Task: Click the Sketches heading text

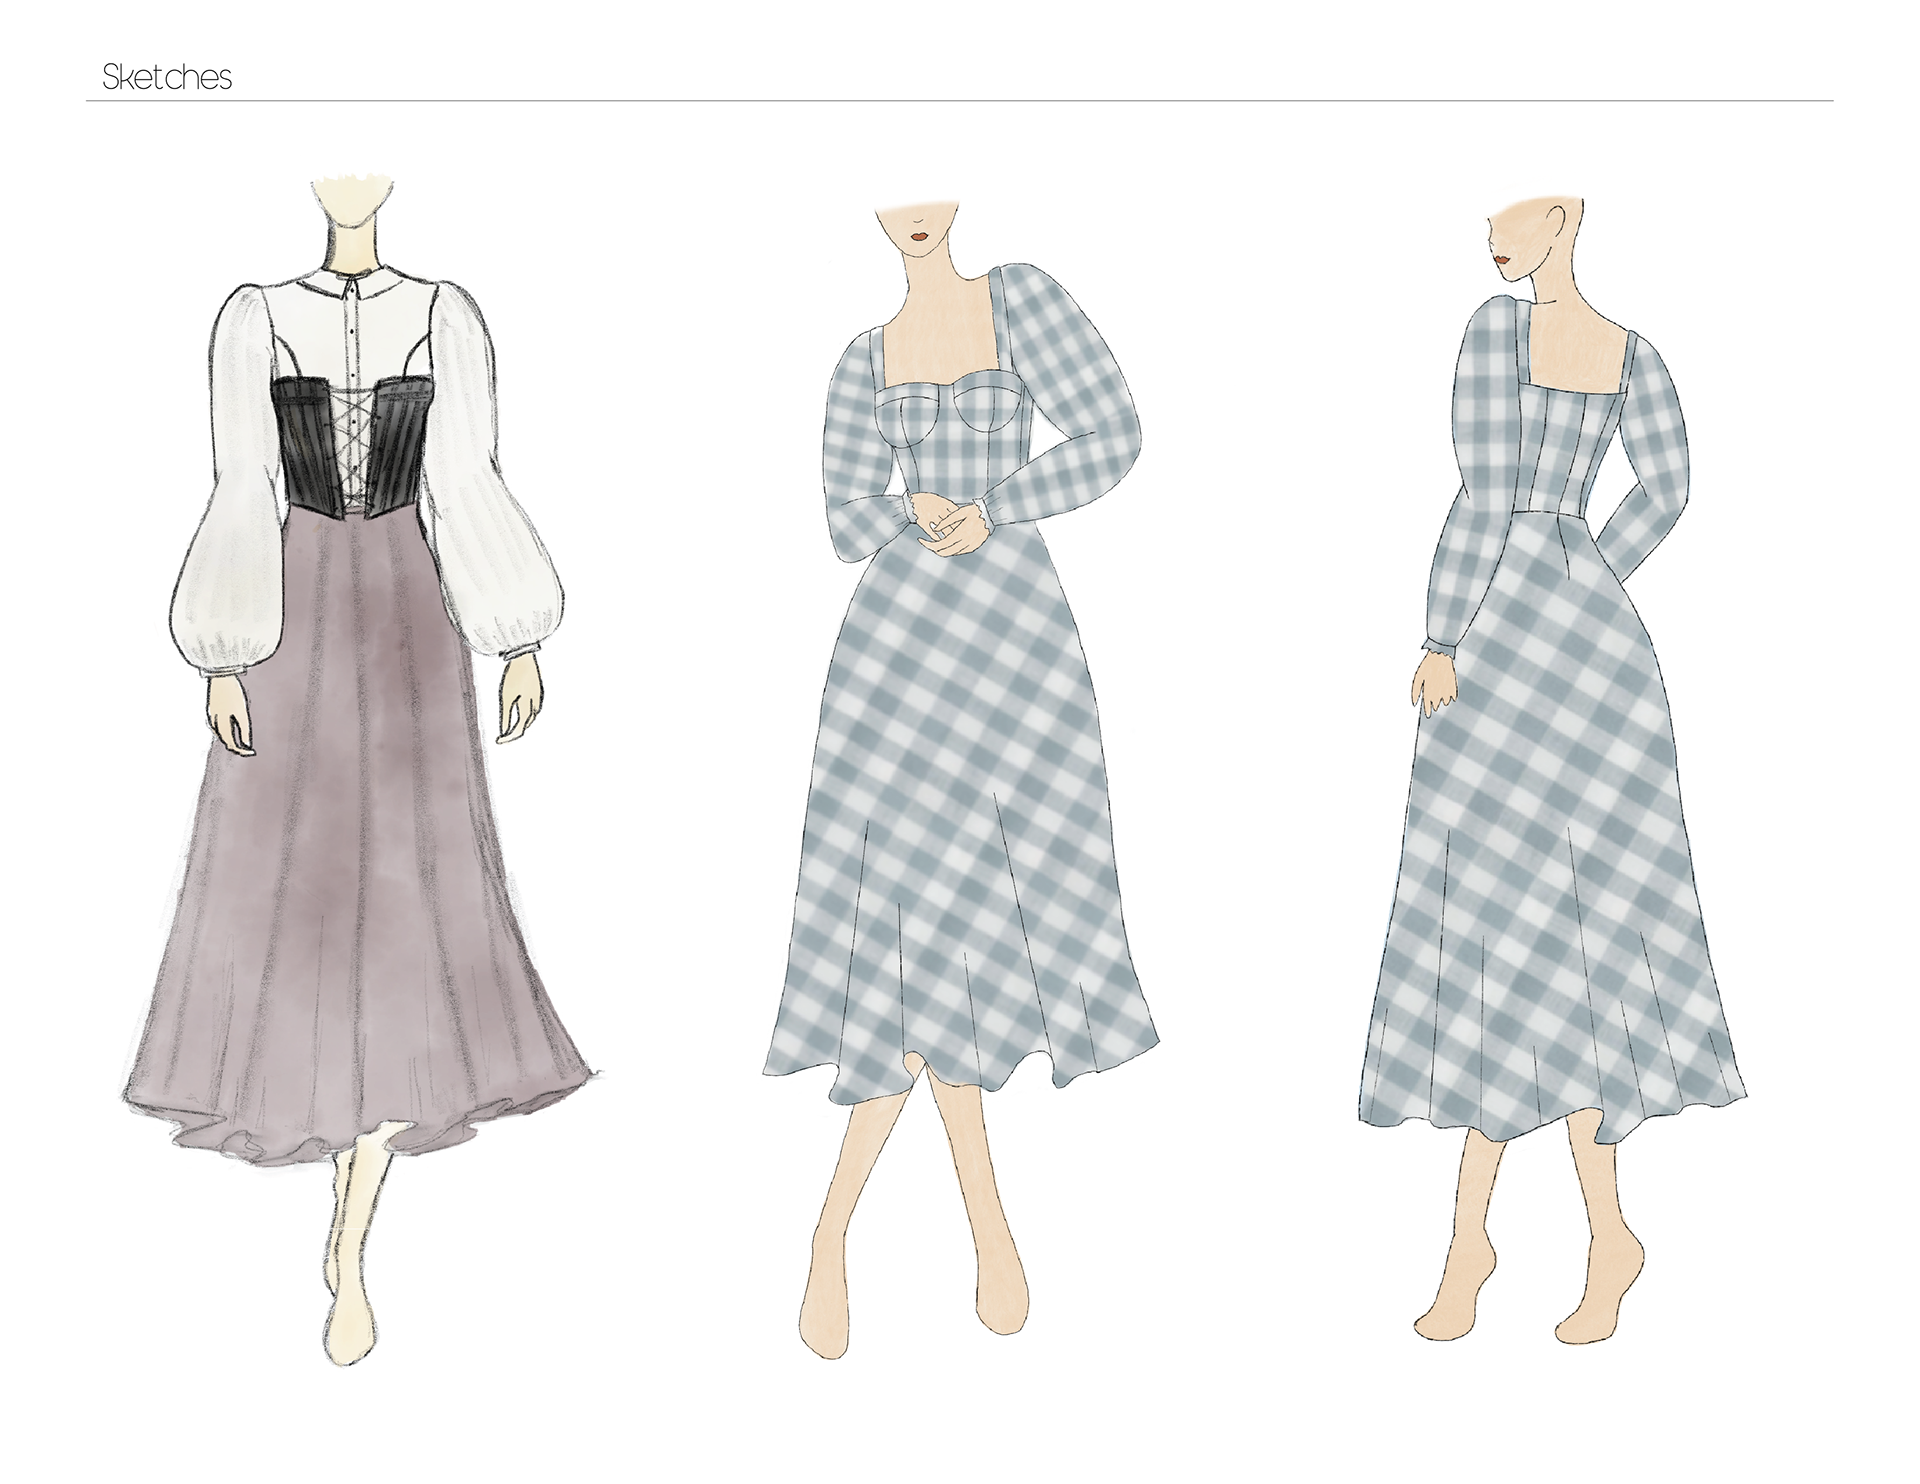Action: pyautogui.click(x=167, y=78)
